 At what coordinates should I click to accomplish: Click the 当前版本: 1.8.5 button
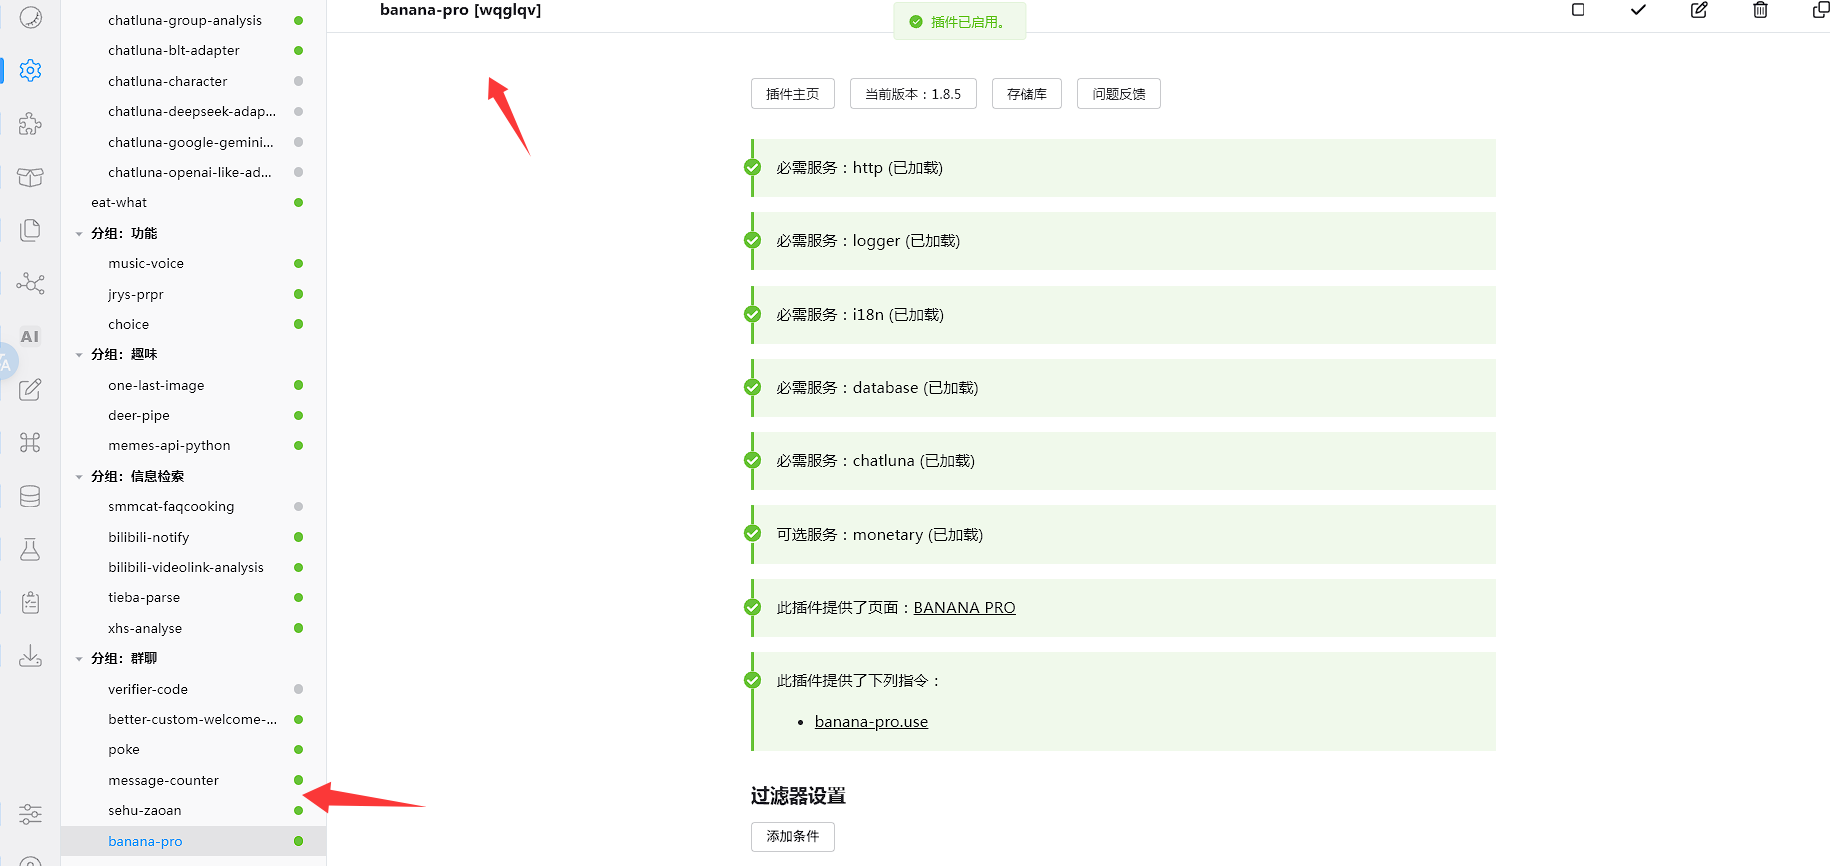pos(913,94)
